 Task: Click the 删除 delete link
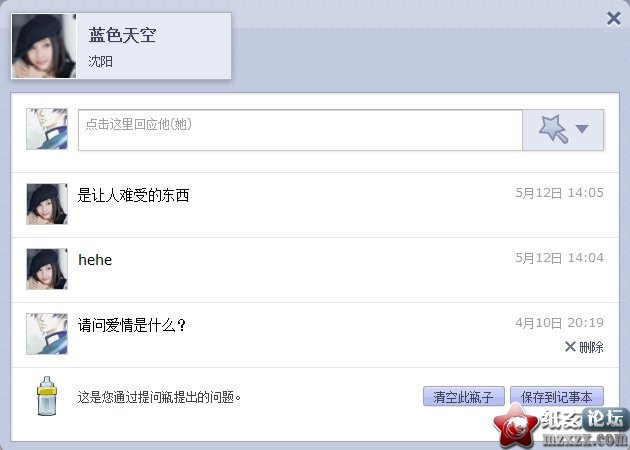(x=591, y=347)
